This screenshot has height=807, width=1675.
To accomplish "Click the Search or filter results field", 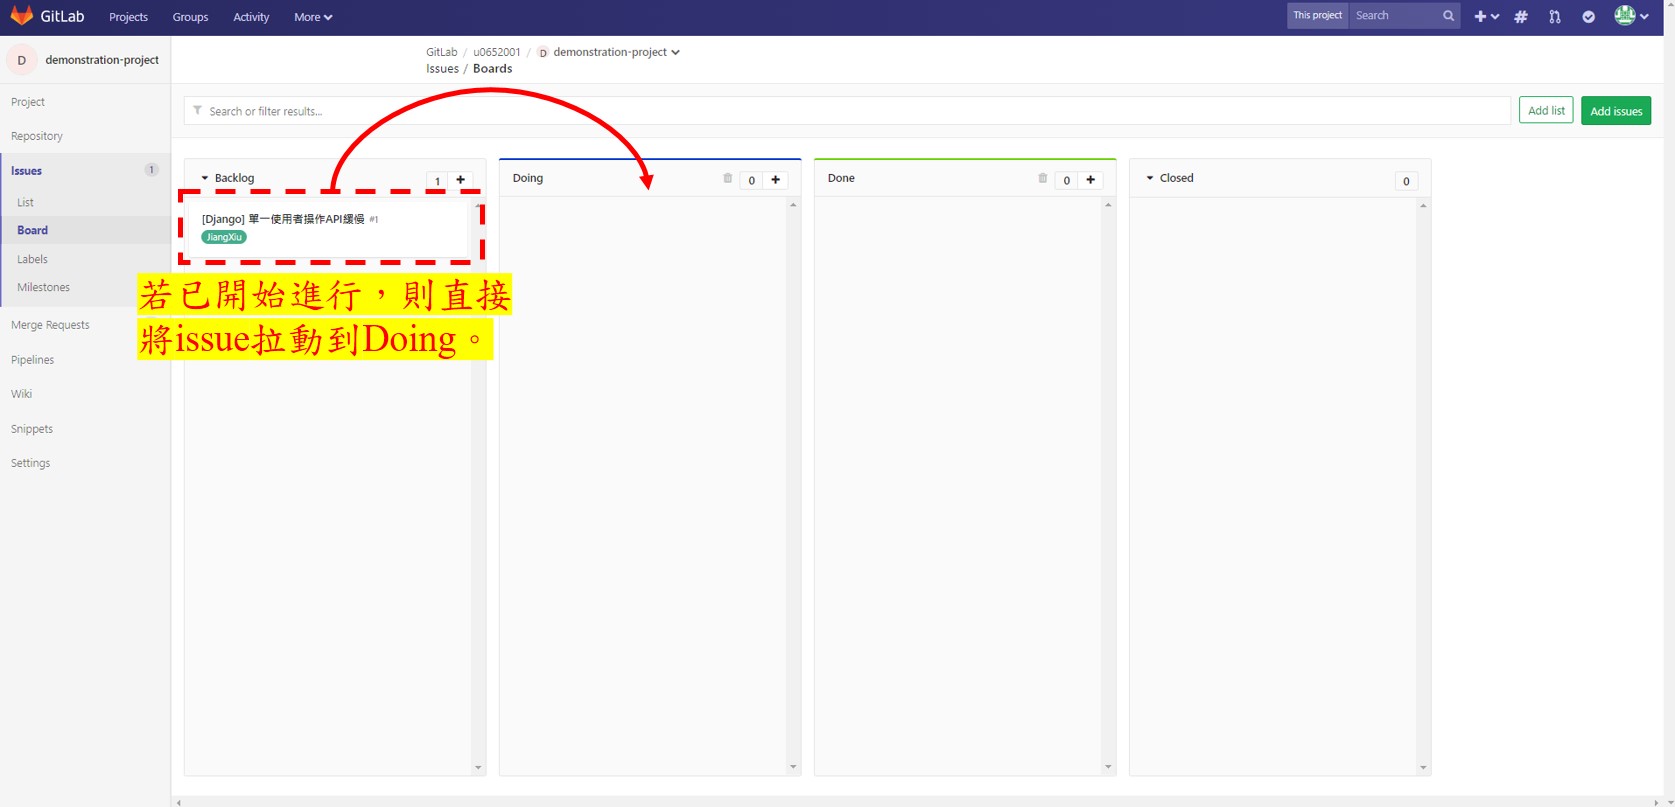I will click(x=847, y=111).
